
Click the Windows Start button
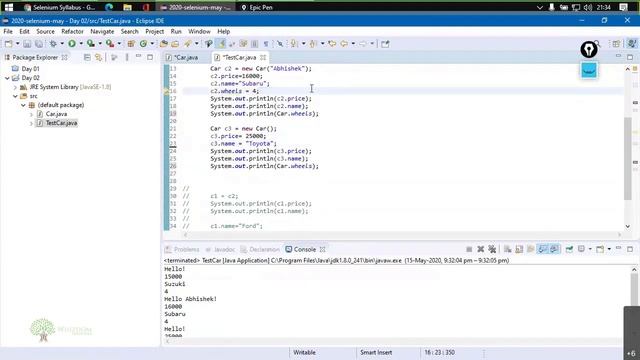9,7
